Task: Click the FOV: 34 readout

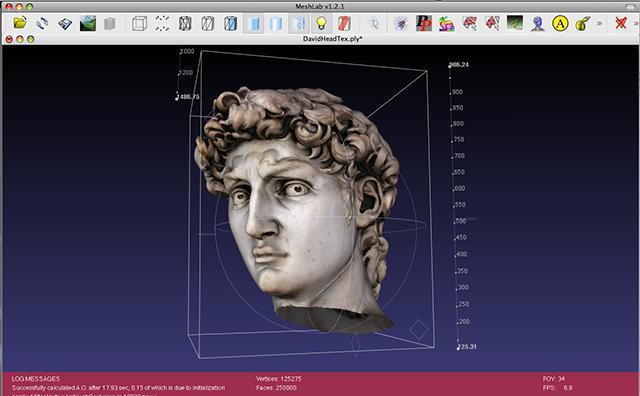Action: 554,378
